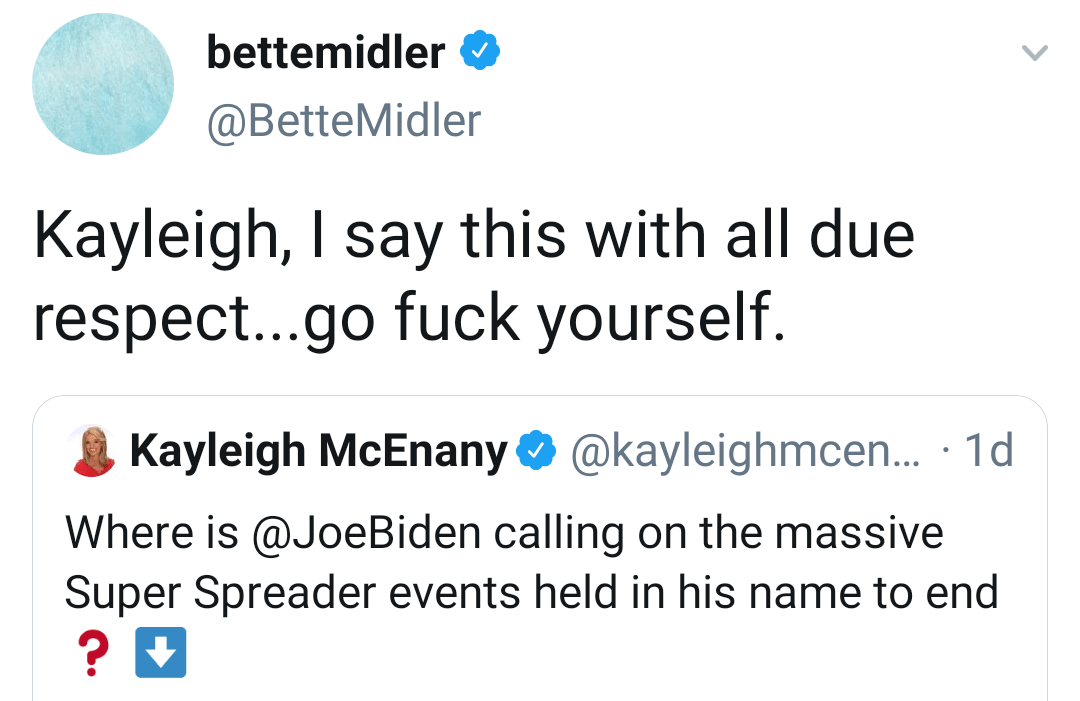Image resolution: width=1080 pixels, height=701 pixels.
Task: Click Bette Midler's circular profile thumbnail
Action: [x=103, y=84]
